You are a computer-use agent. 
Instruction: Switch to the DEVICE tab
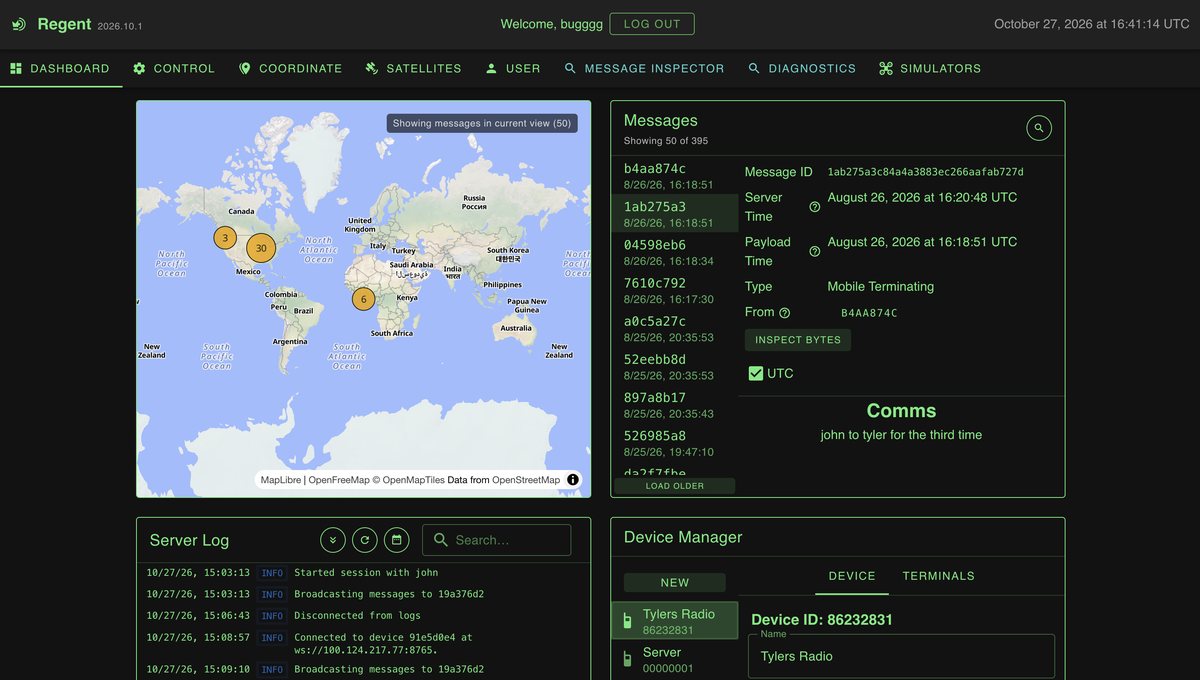[x=852, y=576]
